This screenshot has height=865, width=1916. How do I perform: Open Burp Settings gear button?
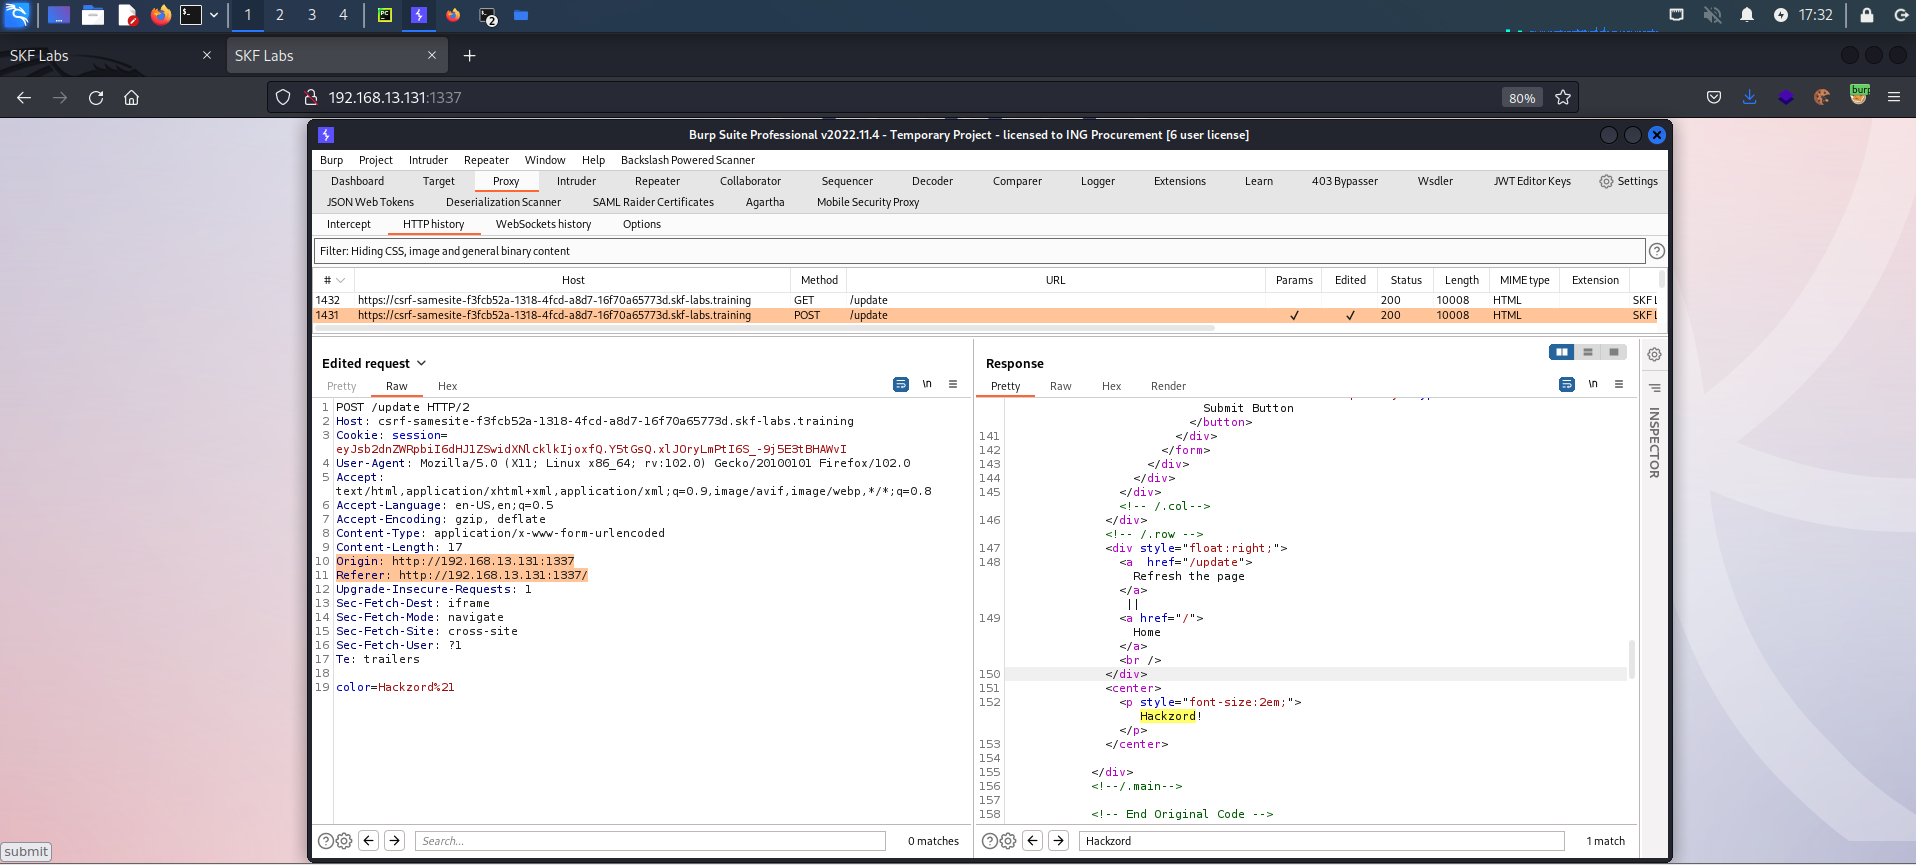[1628, 181]
